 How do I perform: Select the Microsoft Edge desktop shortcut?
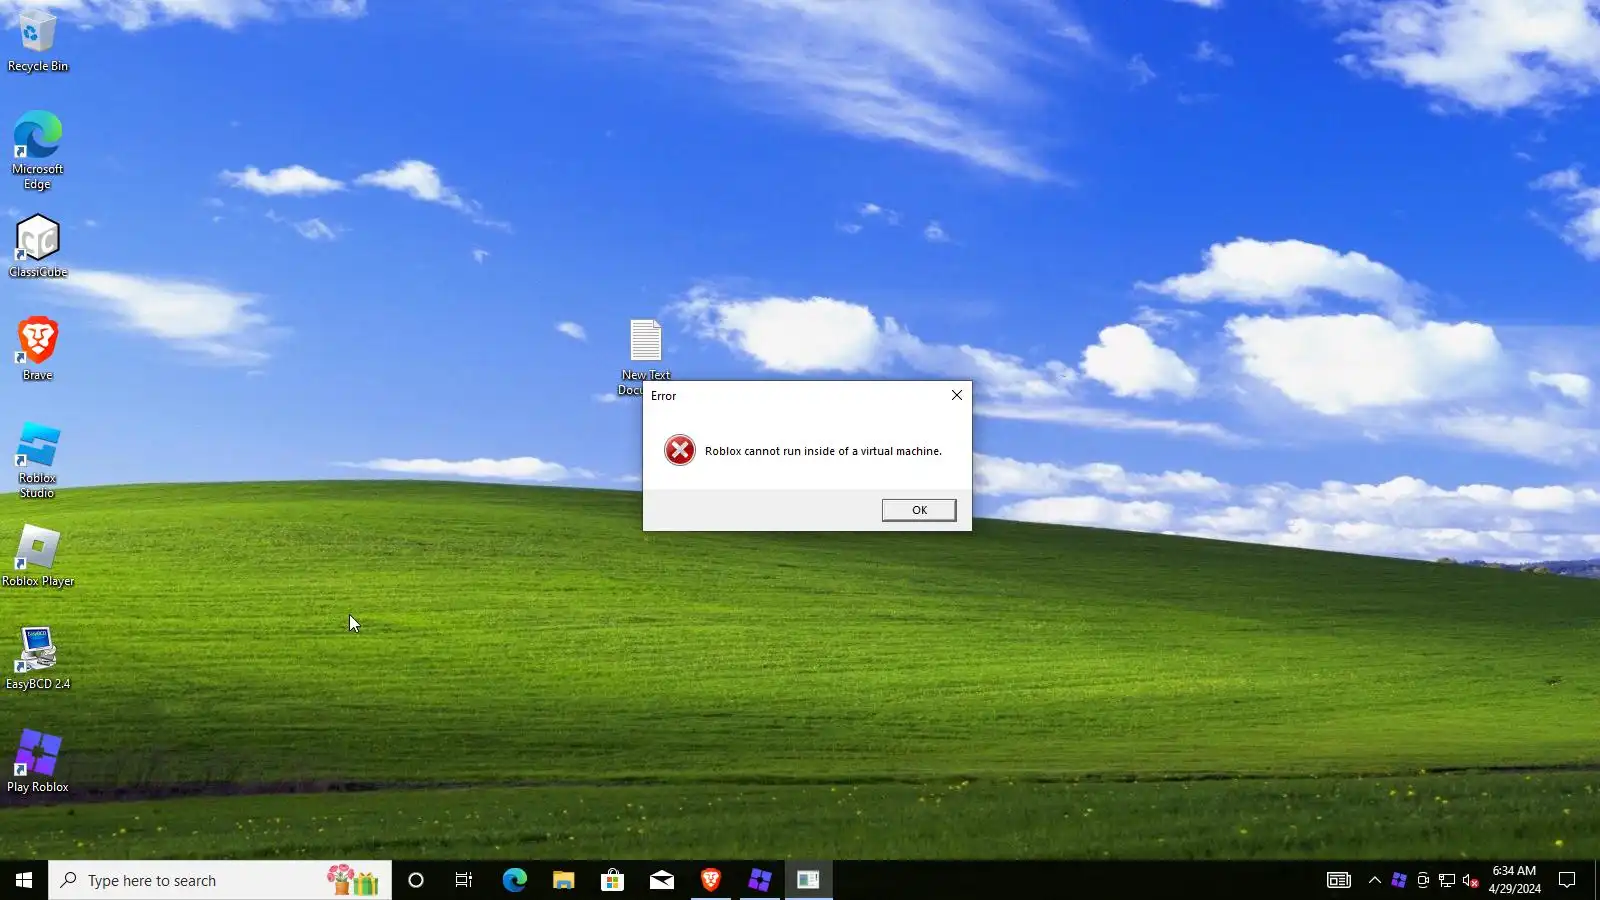tap(38, 150)
